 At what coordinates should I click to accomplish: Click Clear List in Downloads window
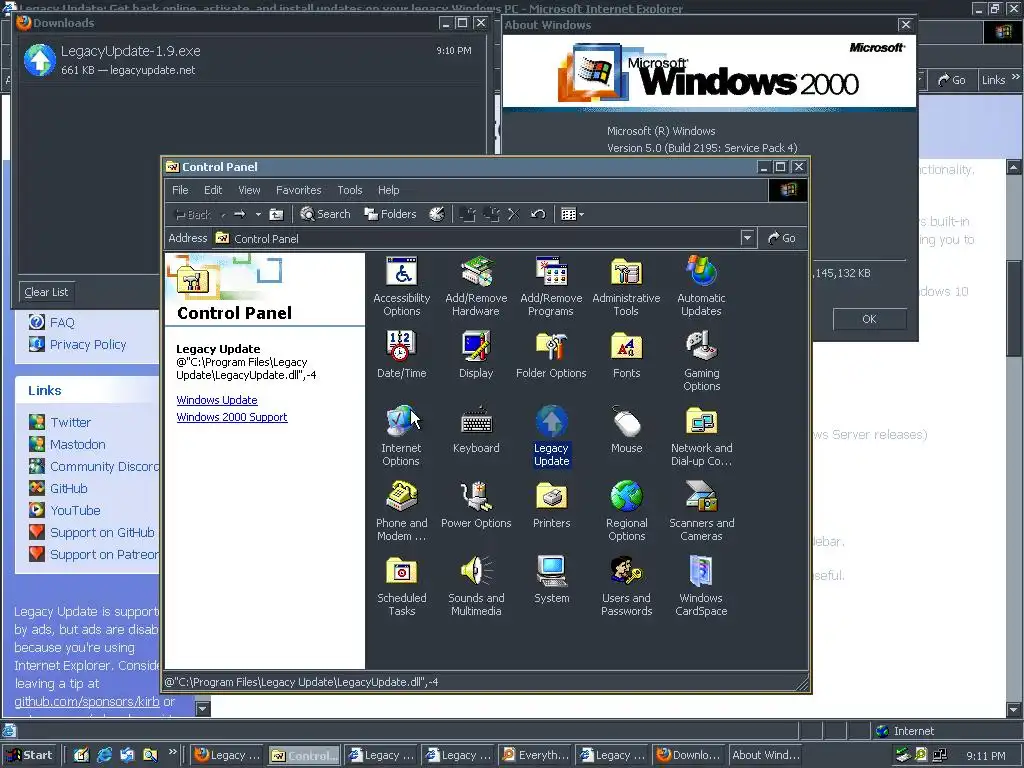click(46, 292)
